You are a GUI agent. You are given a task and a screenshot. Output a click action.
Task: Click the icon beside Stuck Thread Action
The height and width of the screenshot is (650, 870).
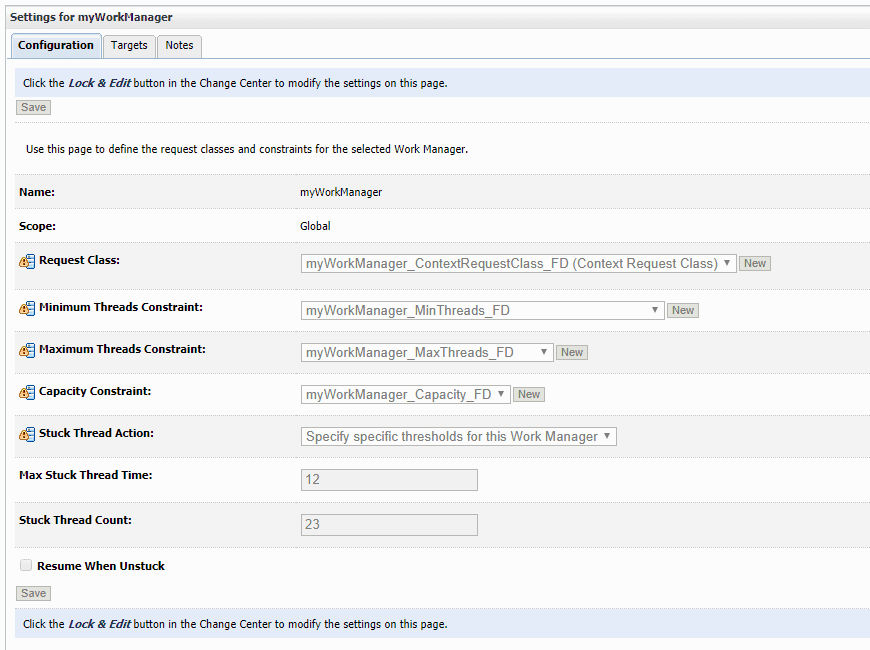27,434
